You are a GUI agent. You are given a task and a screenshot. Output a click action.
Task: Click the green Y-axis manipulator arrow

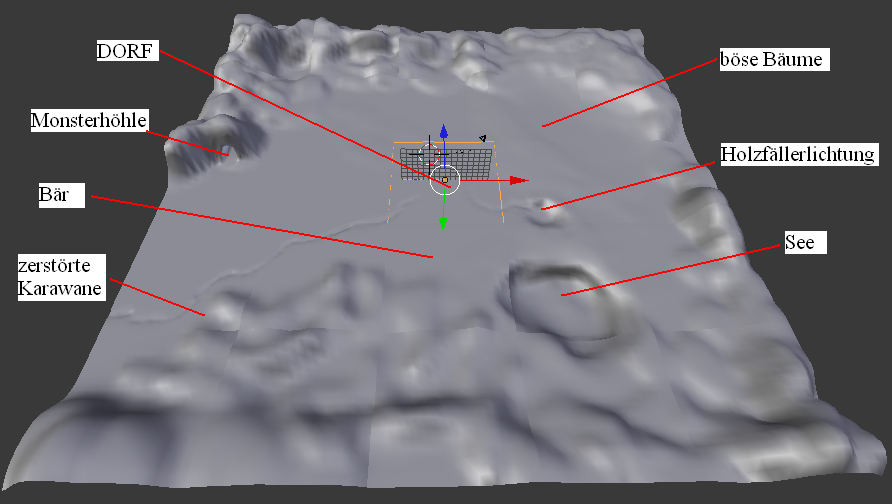pos(443,222)
